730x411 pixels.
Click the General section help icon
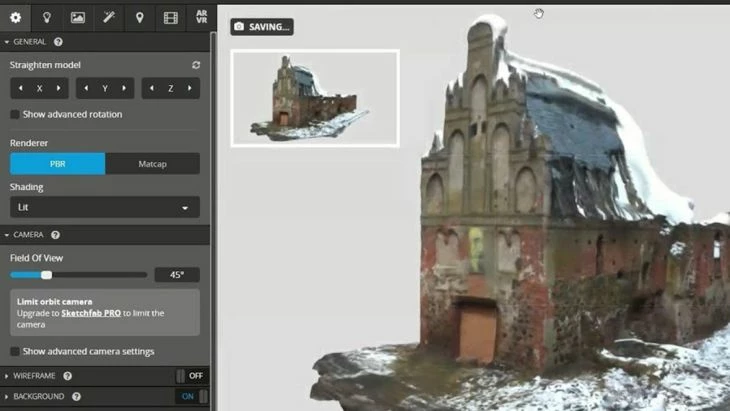[x=58, y=42]
